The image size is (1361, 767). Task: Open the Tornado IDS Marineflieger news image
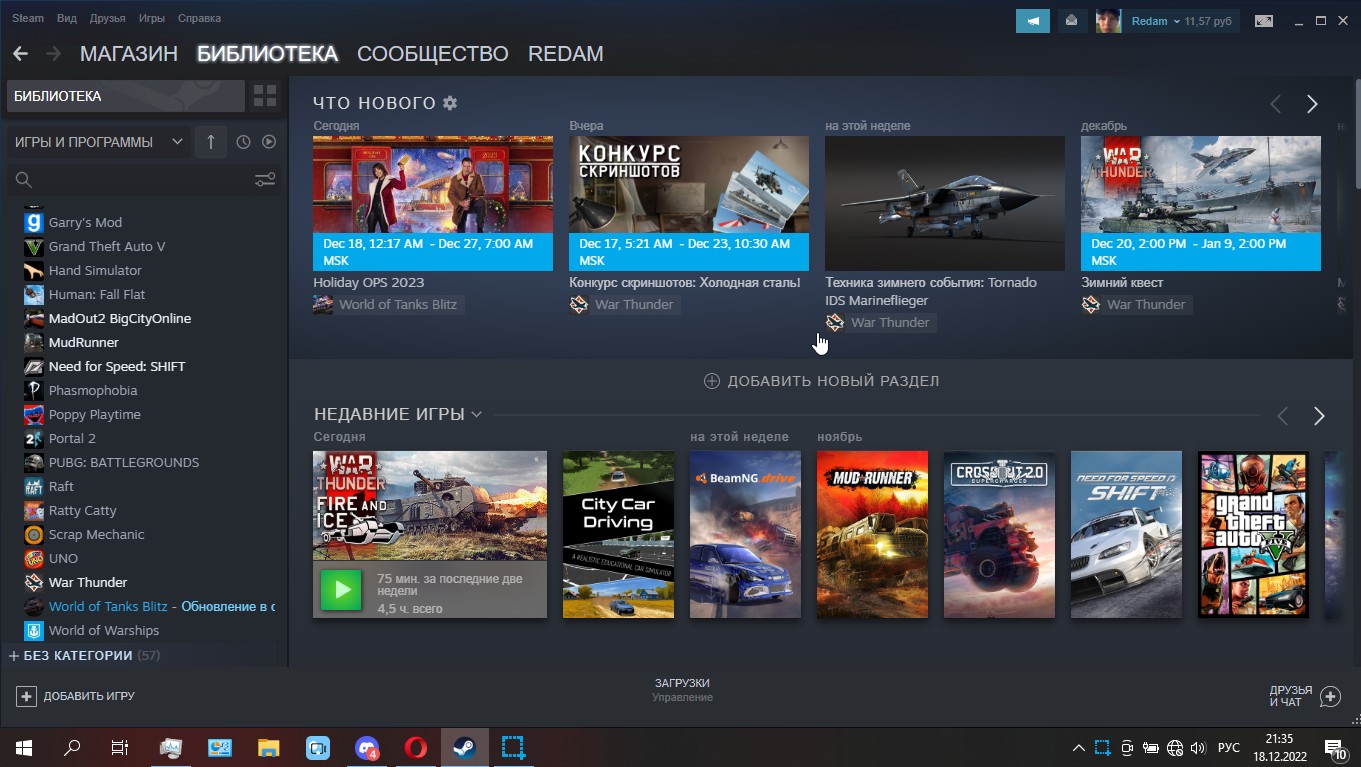click(945, 203)
